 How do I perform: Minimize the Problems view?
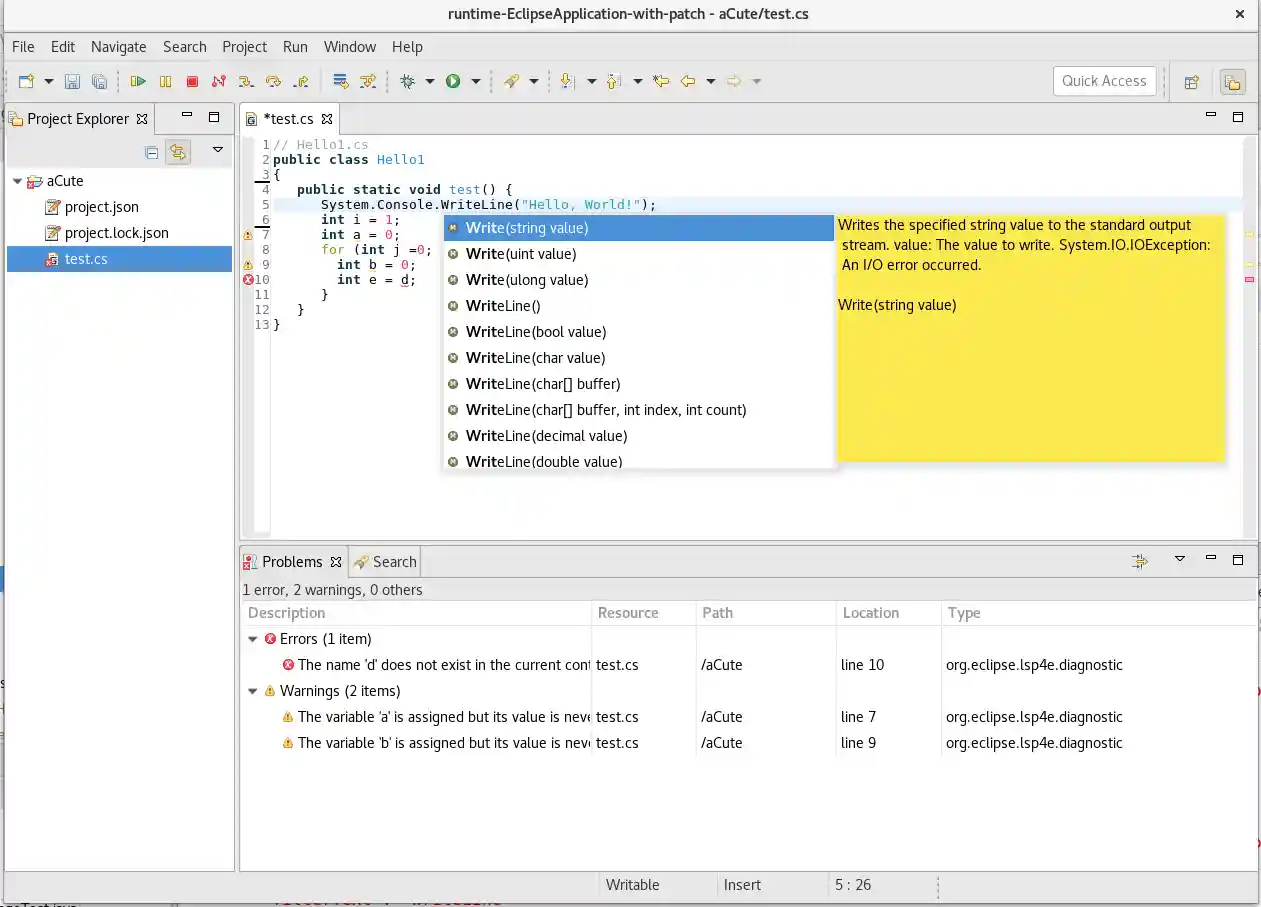[1210, 560]
